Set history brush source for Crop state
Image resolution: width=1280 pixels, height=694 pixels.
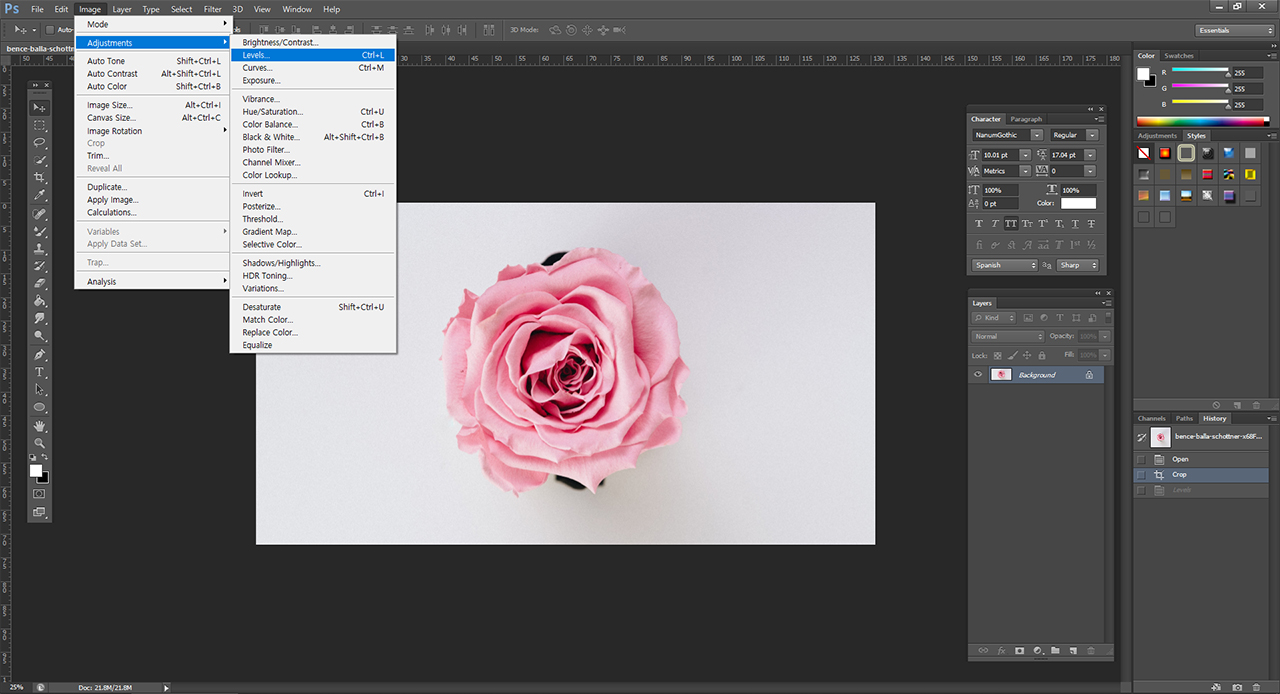point(1142,475)
